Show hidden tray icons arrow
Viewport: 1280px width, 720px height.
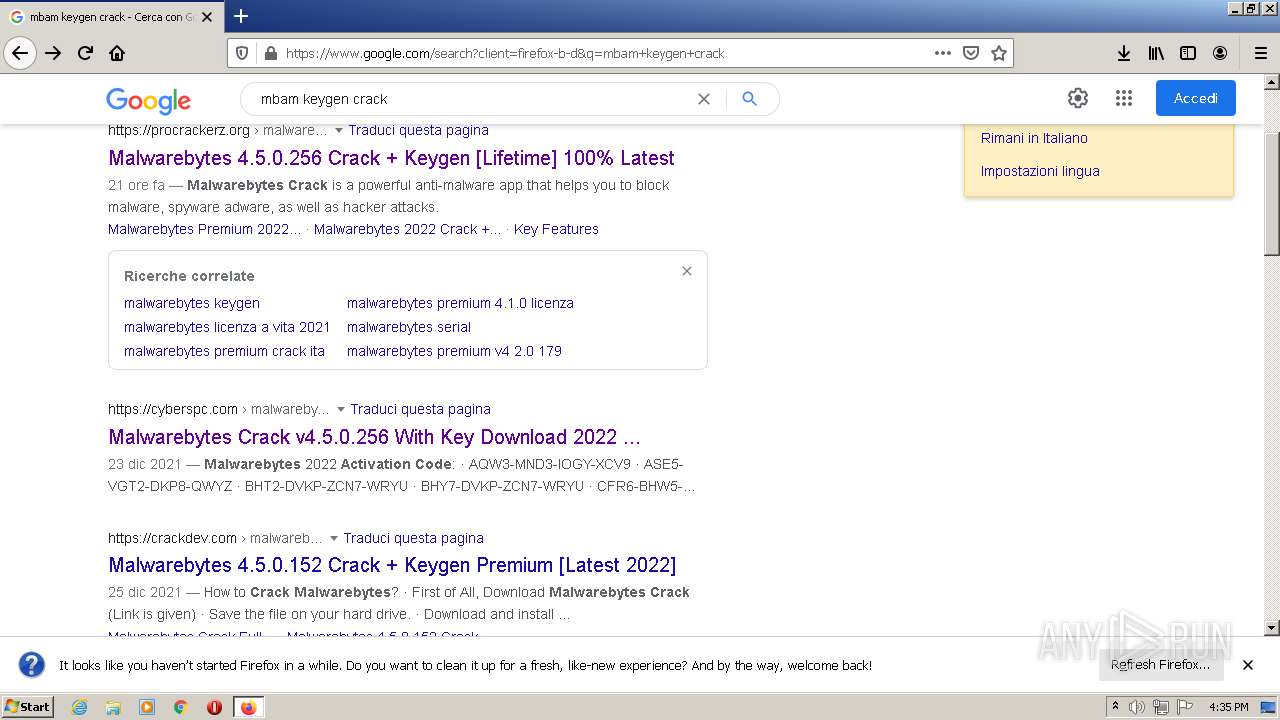1115,707
